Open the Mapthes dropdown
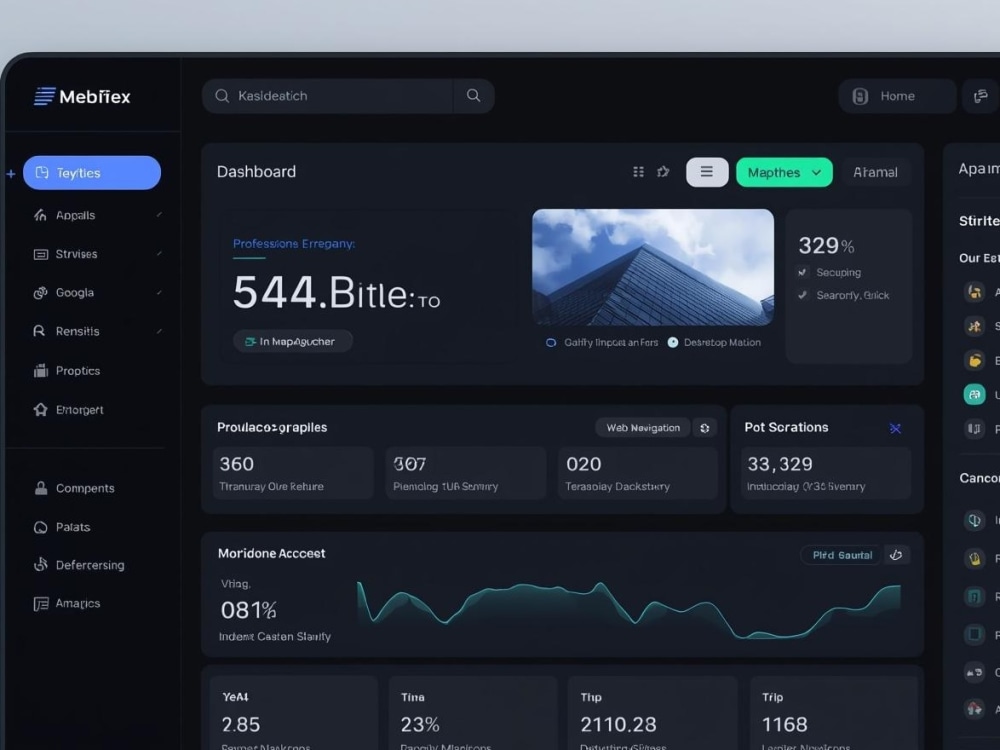This screenshot has width=1000, height=750. [x=784, y=172]
